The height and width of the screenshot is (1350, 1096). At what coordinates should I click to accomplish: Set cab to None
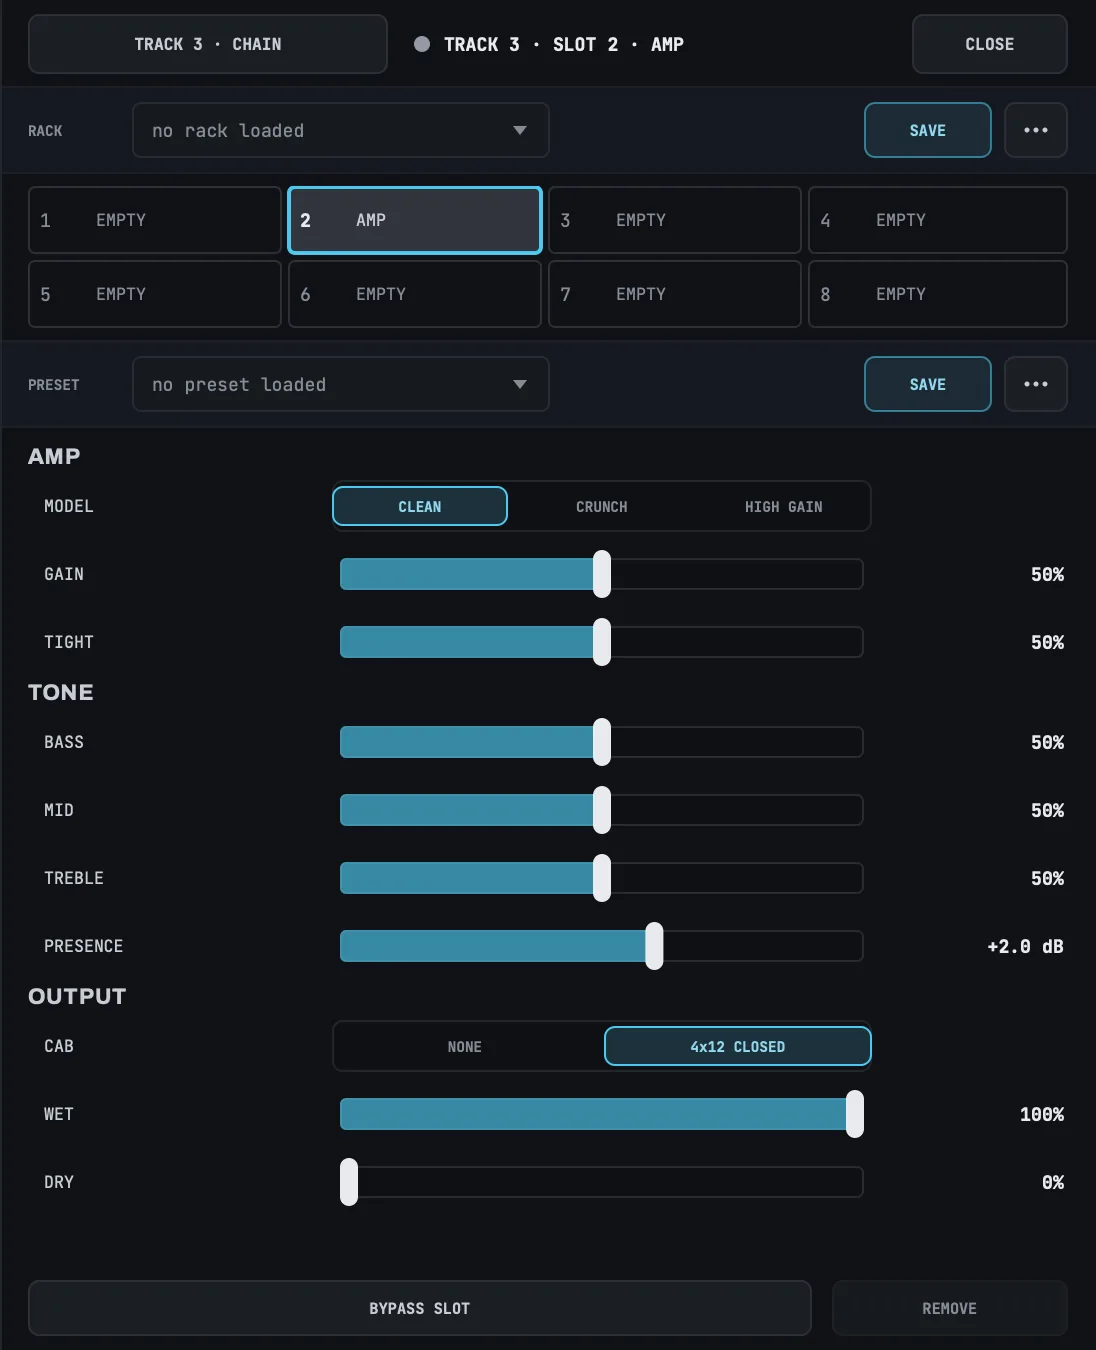pos(465,1046)
